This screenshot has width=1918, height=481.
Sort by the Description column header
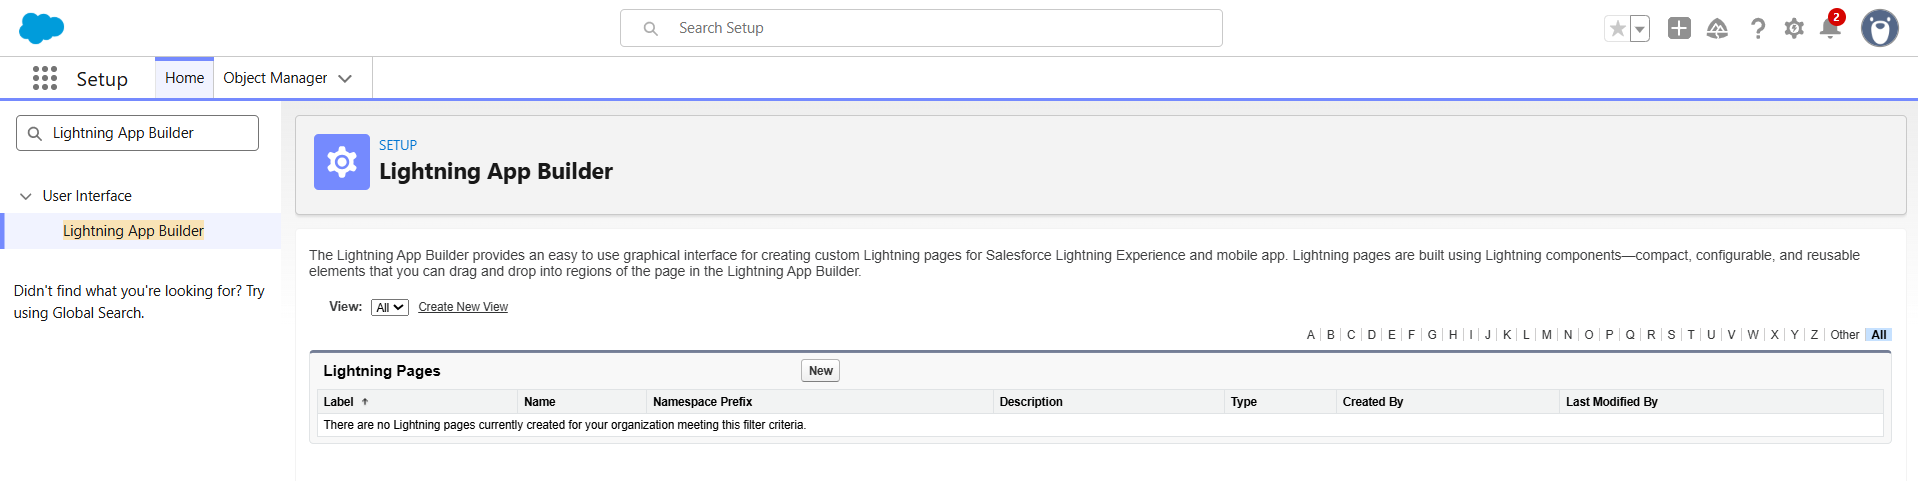point(1031,402)
